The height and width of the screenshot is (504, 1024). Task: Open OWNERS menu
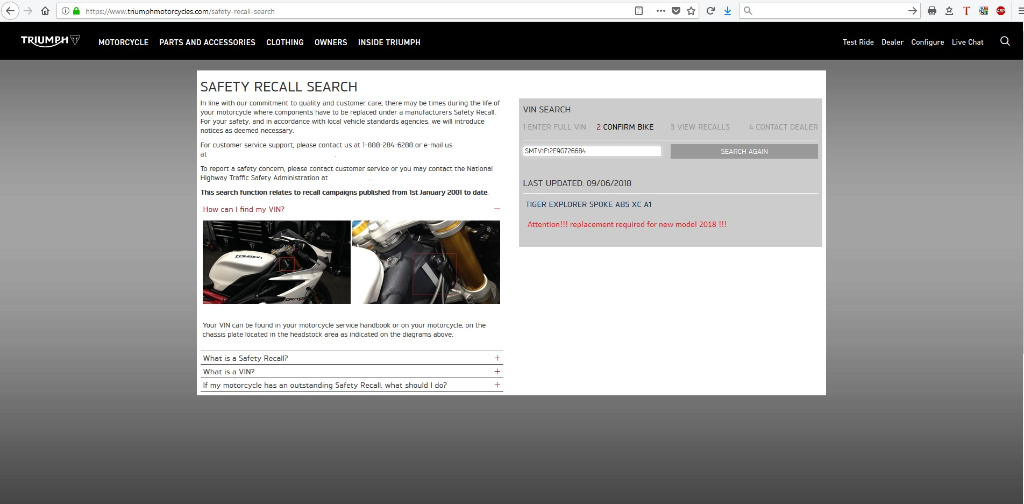[x=330, y=42]
